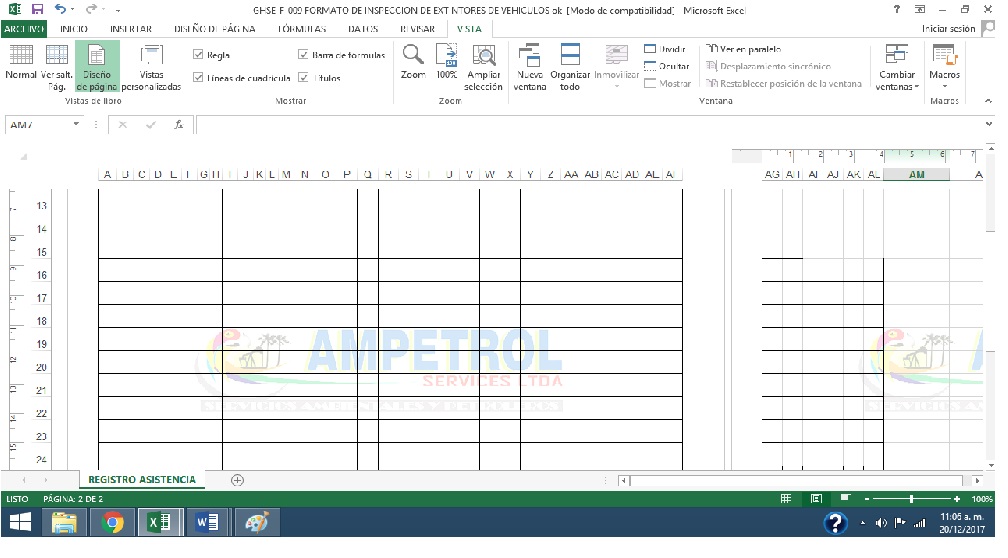Zoom out with minus button

867,499
